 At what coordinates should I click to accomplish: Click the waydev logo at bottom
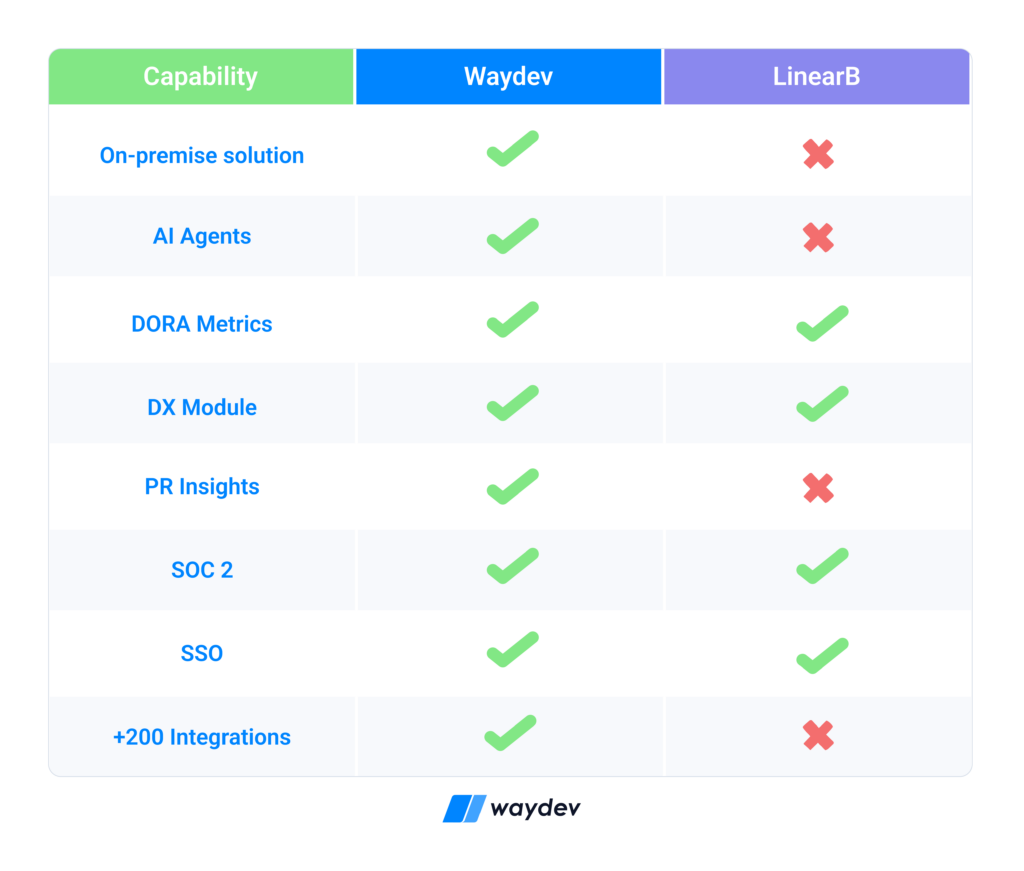click(x=511, y=808)
